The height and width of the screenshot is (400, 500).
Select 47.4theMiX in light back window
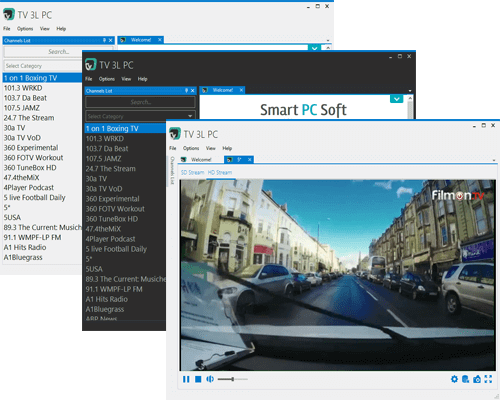(x=43, y=178)
